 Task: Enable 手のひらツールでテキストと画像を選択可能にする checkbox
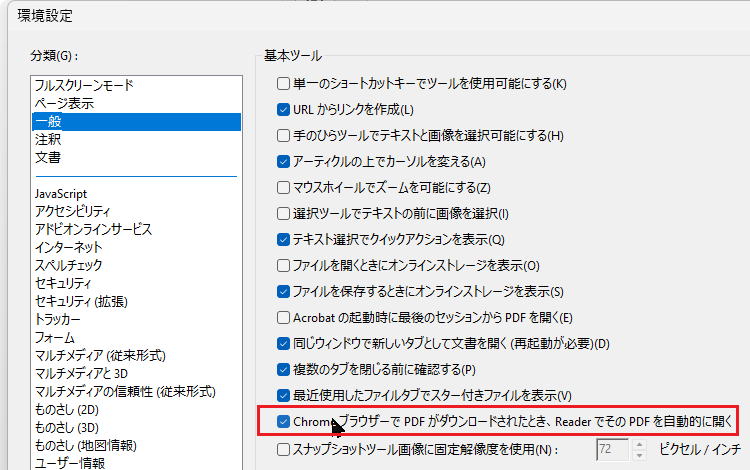[284, 135]
